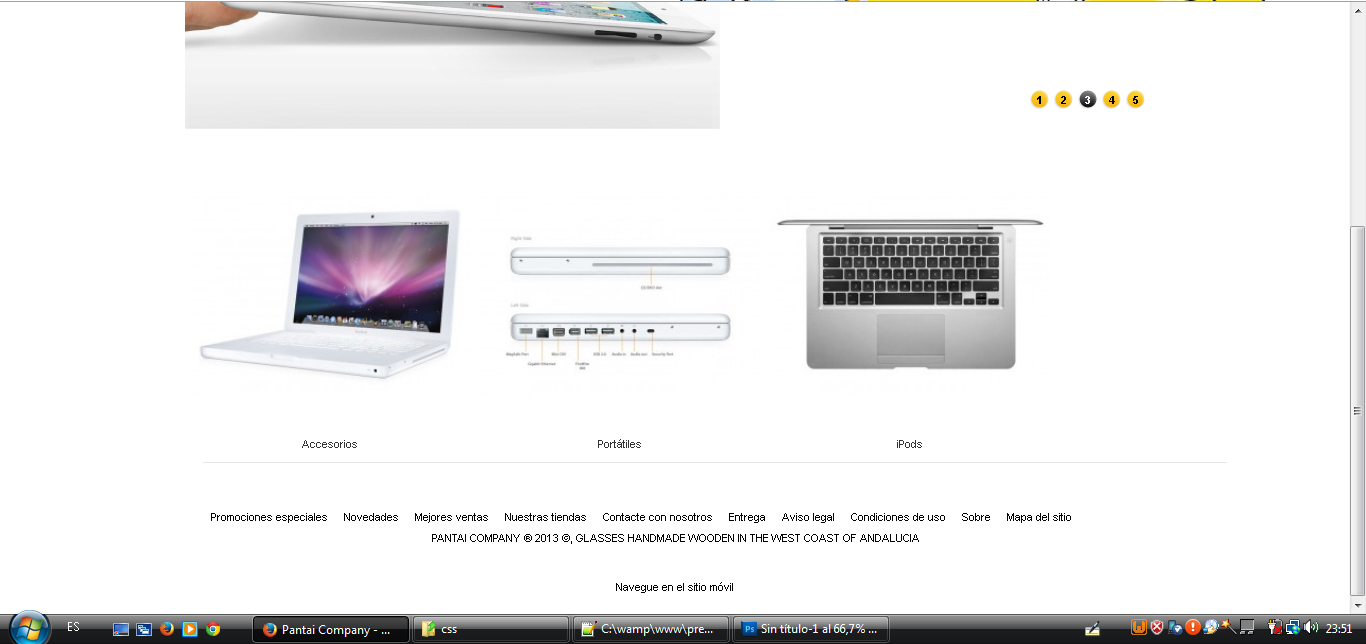Click the magic wand tray icon
Screen dimensions: 1366x644
pos(1229,628)
